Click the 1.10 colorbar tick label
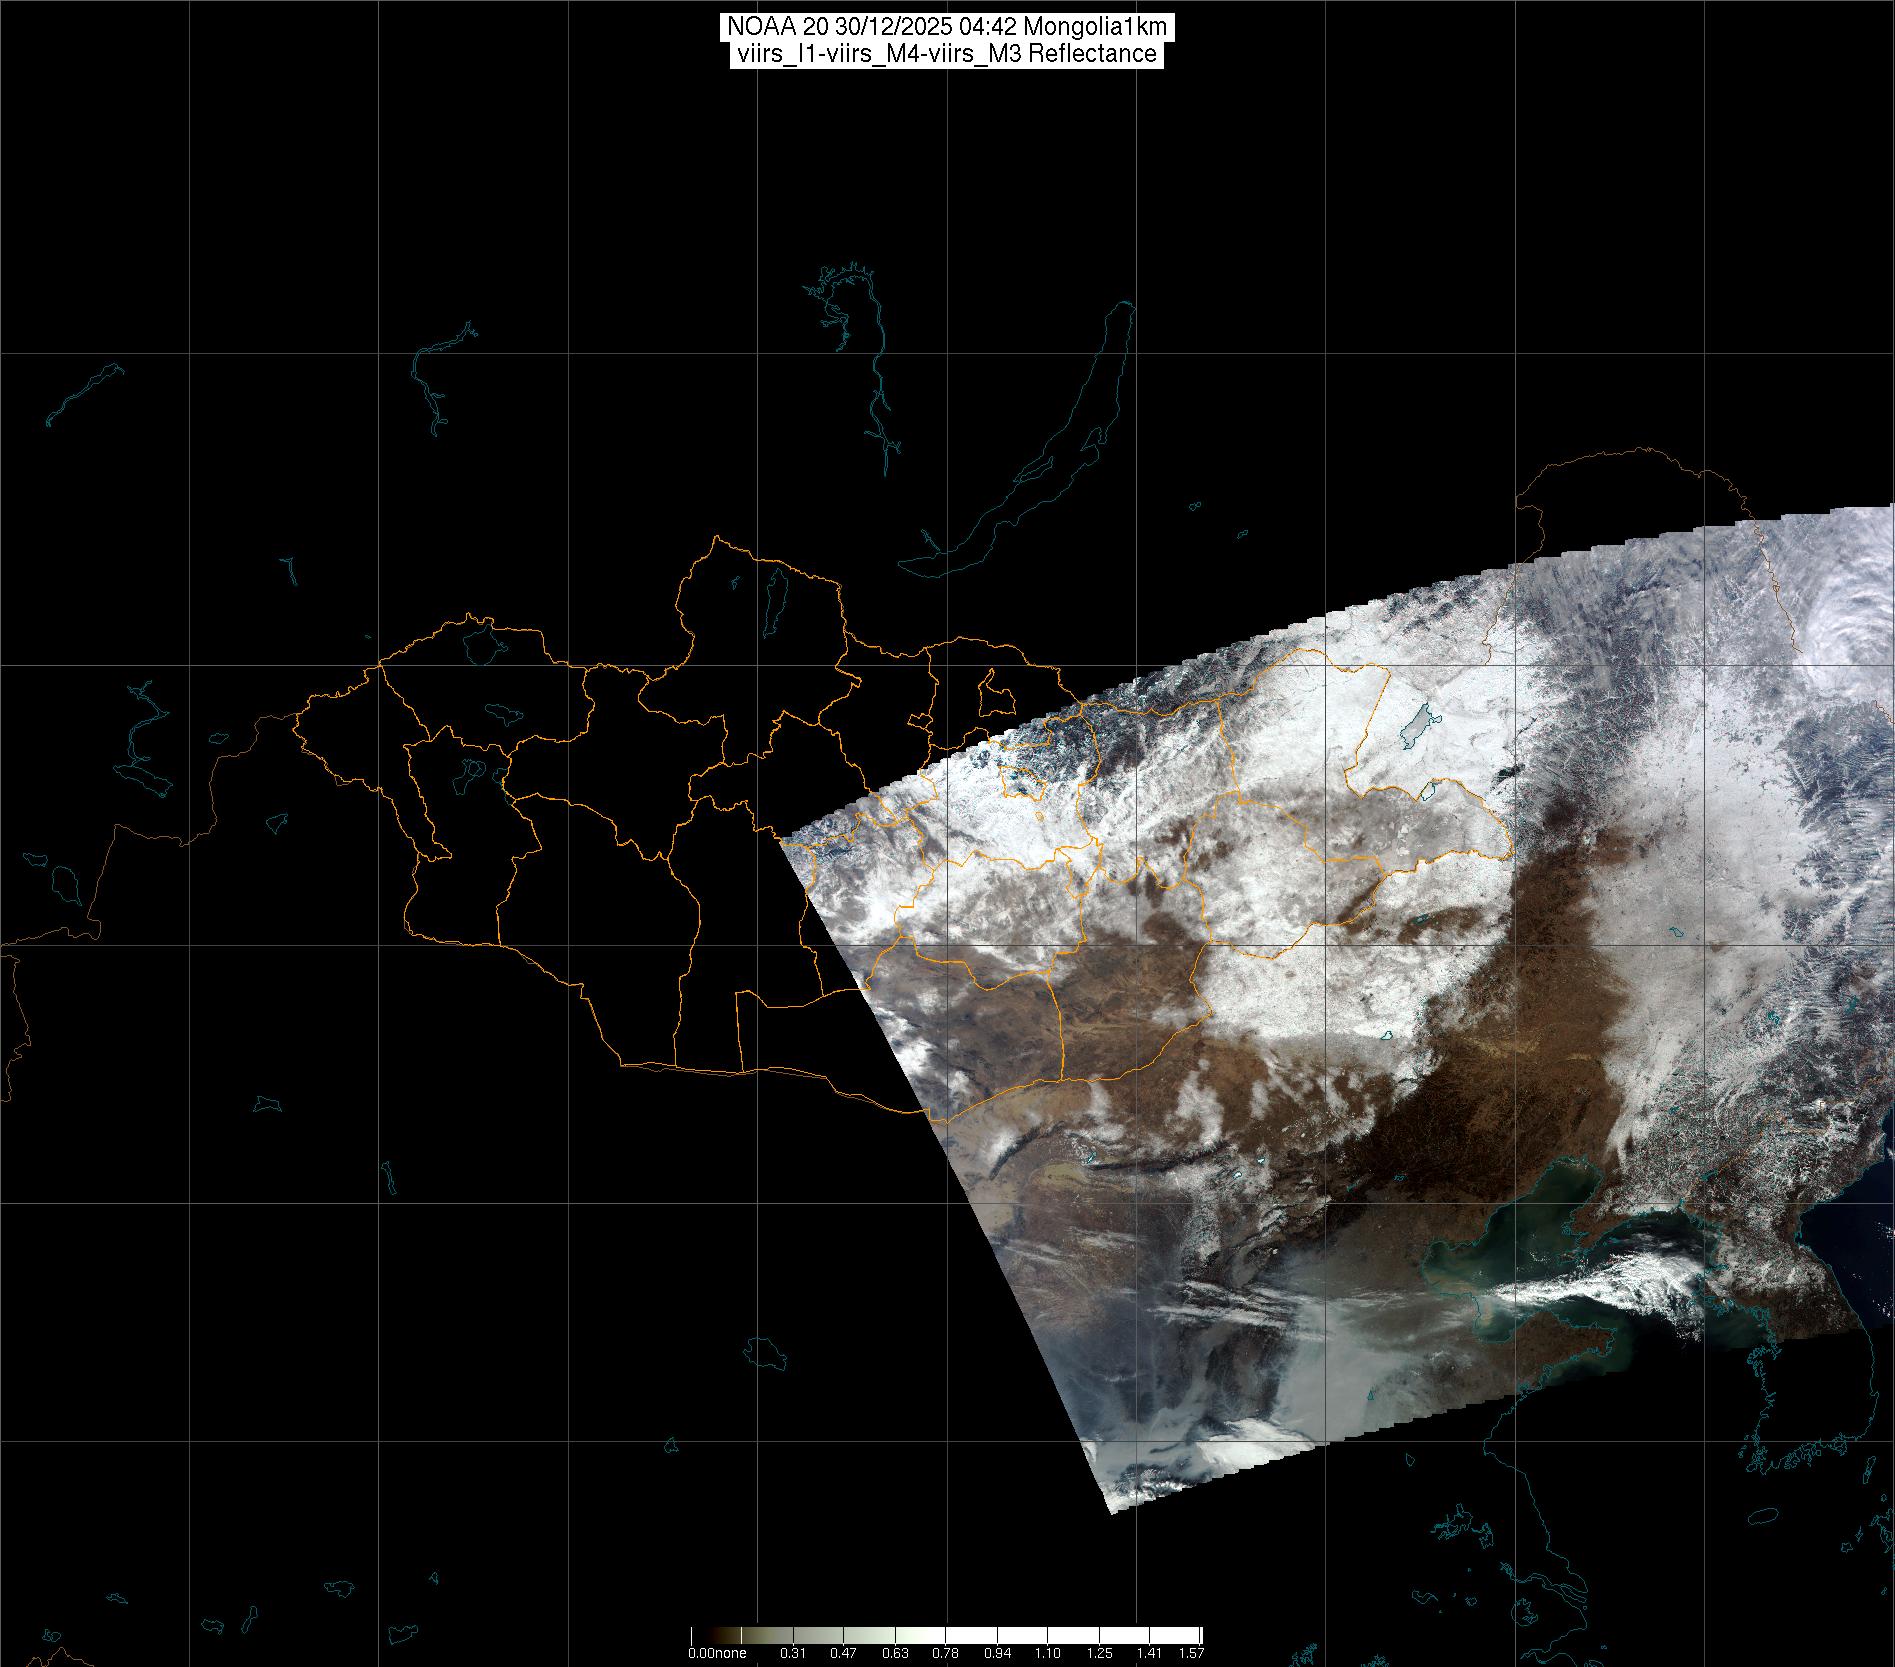 coord(1048,1653)
